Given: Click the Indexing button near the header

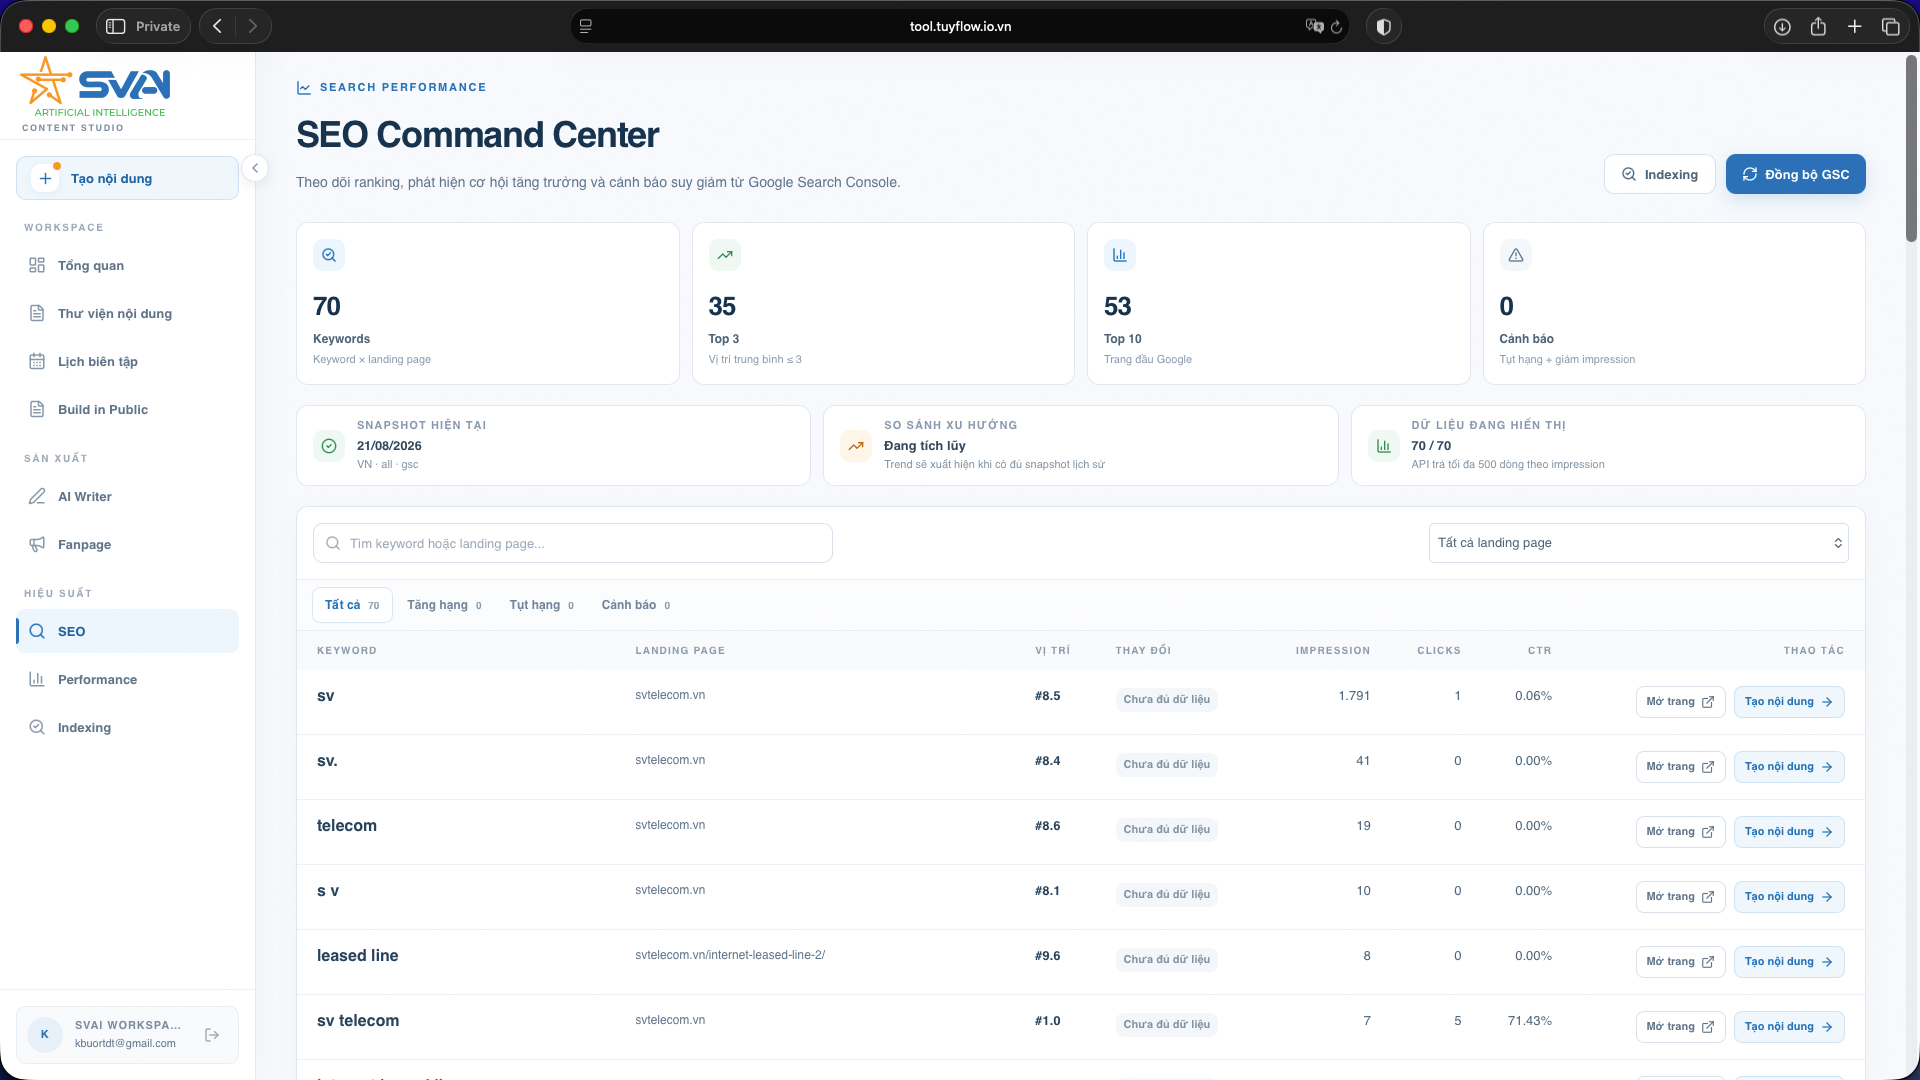Looking at the screenshot, I should pos(1659,174).
